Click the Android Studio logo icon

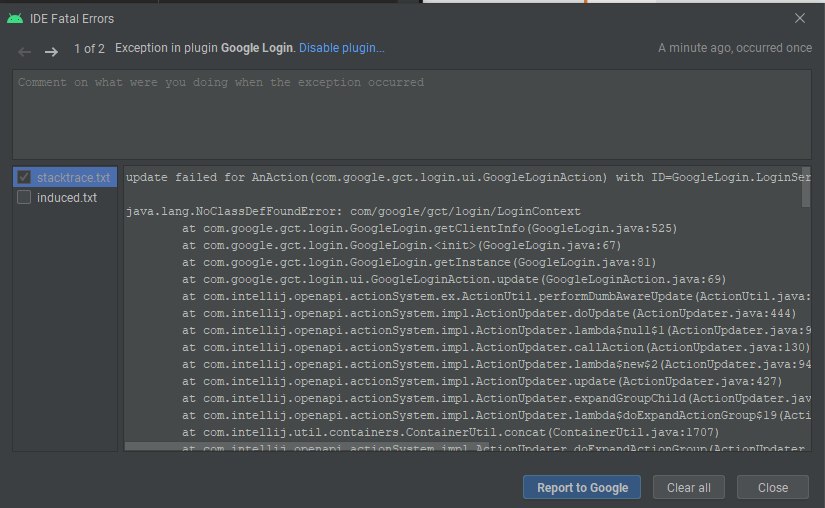click(x=15, y=18)
